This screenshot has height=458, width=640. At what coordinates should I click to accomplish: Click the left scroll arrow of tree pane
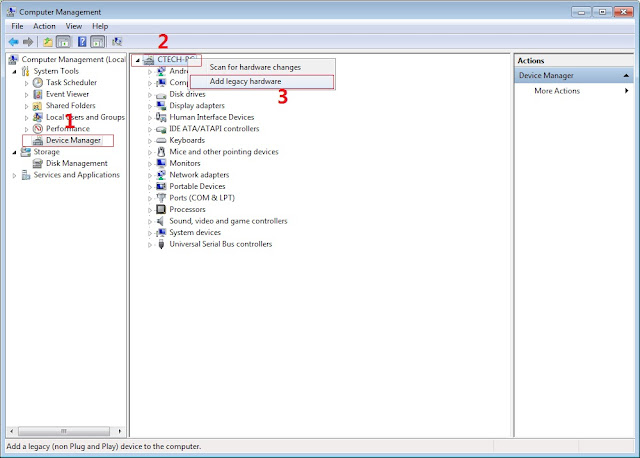coord(12,431)
